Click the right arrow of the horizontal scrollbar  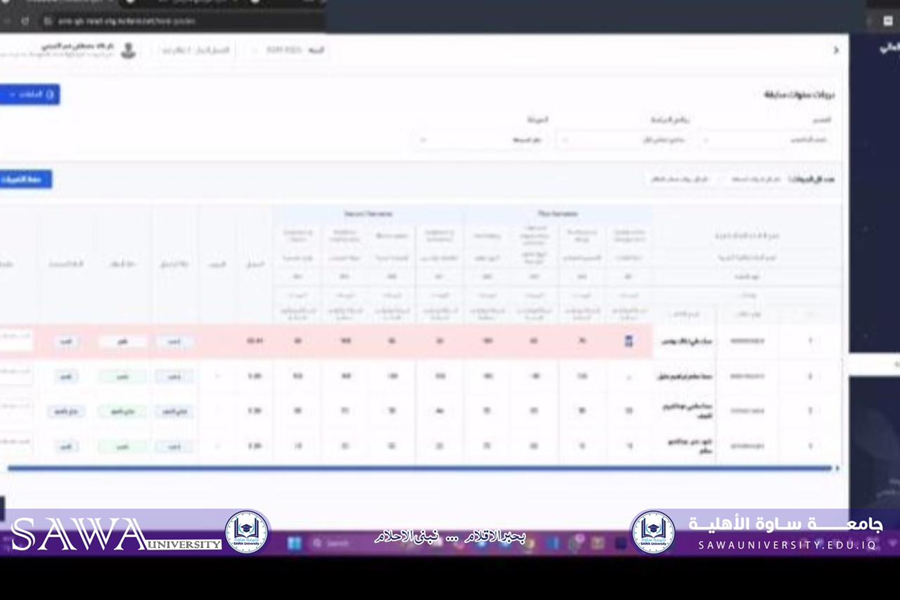(836, 468)
